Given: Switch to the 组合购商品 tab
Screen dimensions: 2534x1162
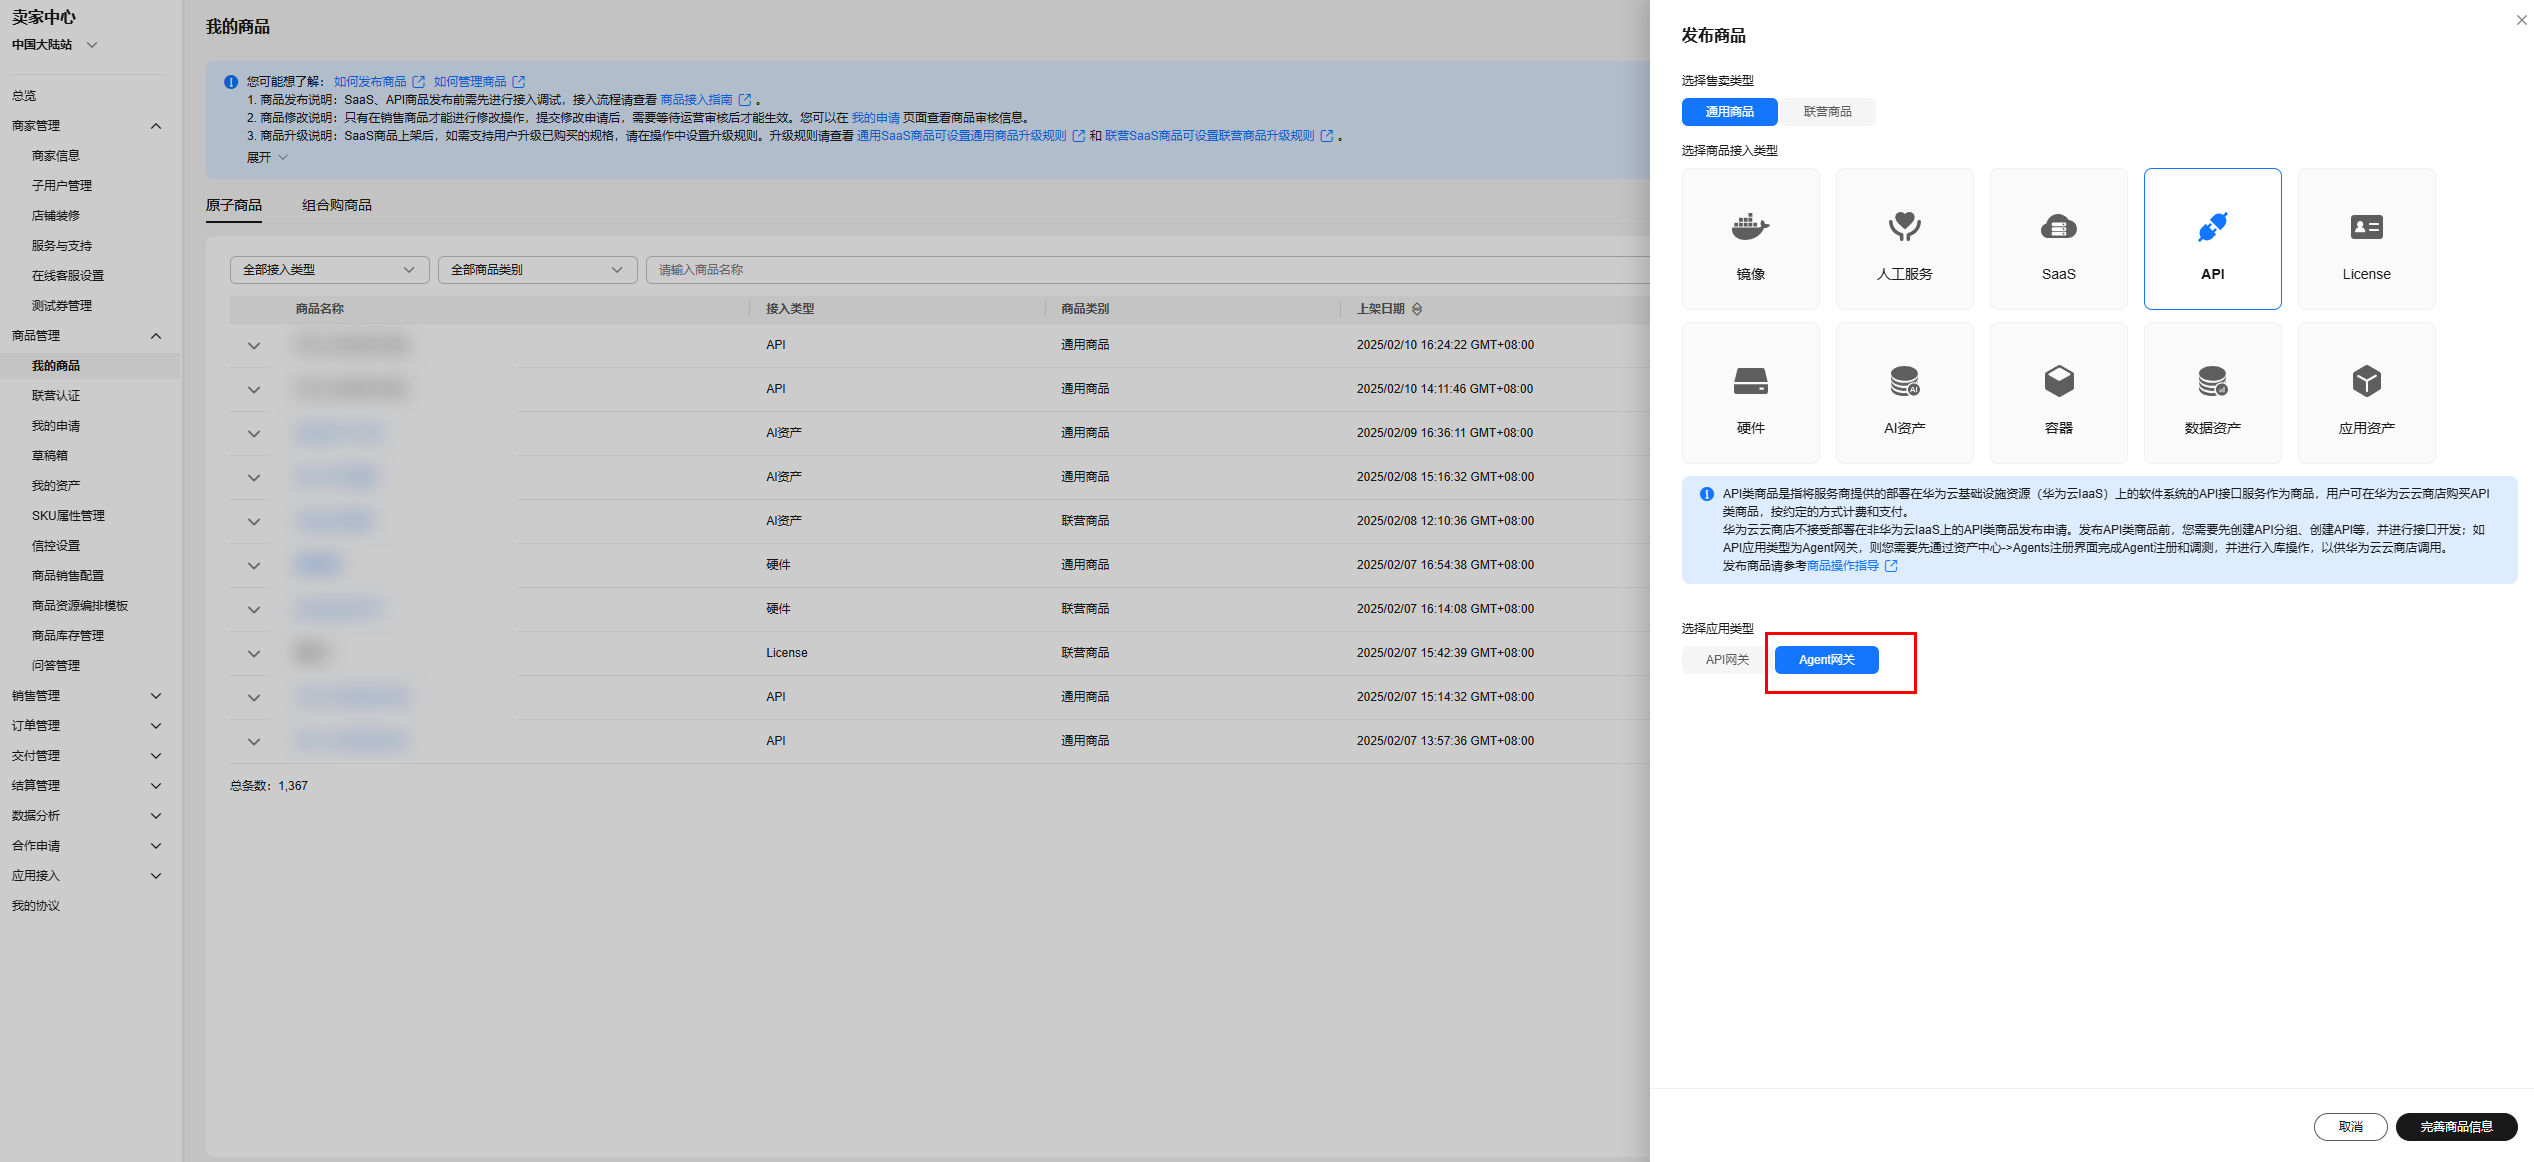Looking at the screenshot, I should click(337, 205).
